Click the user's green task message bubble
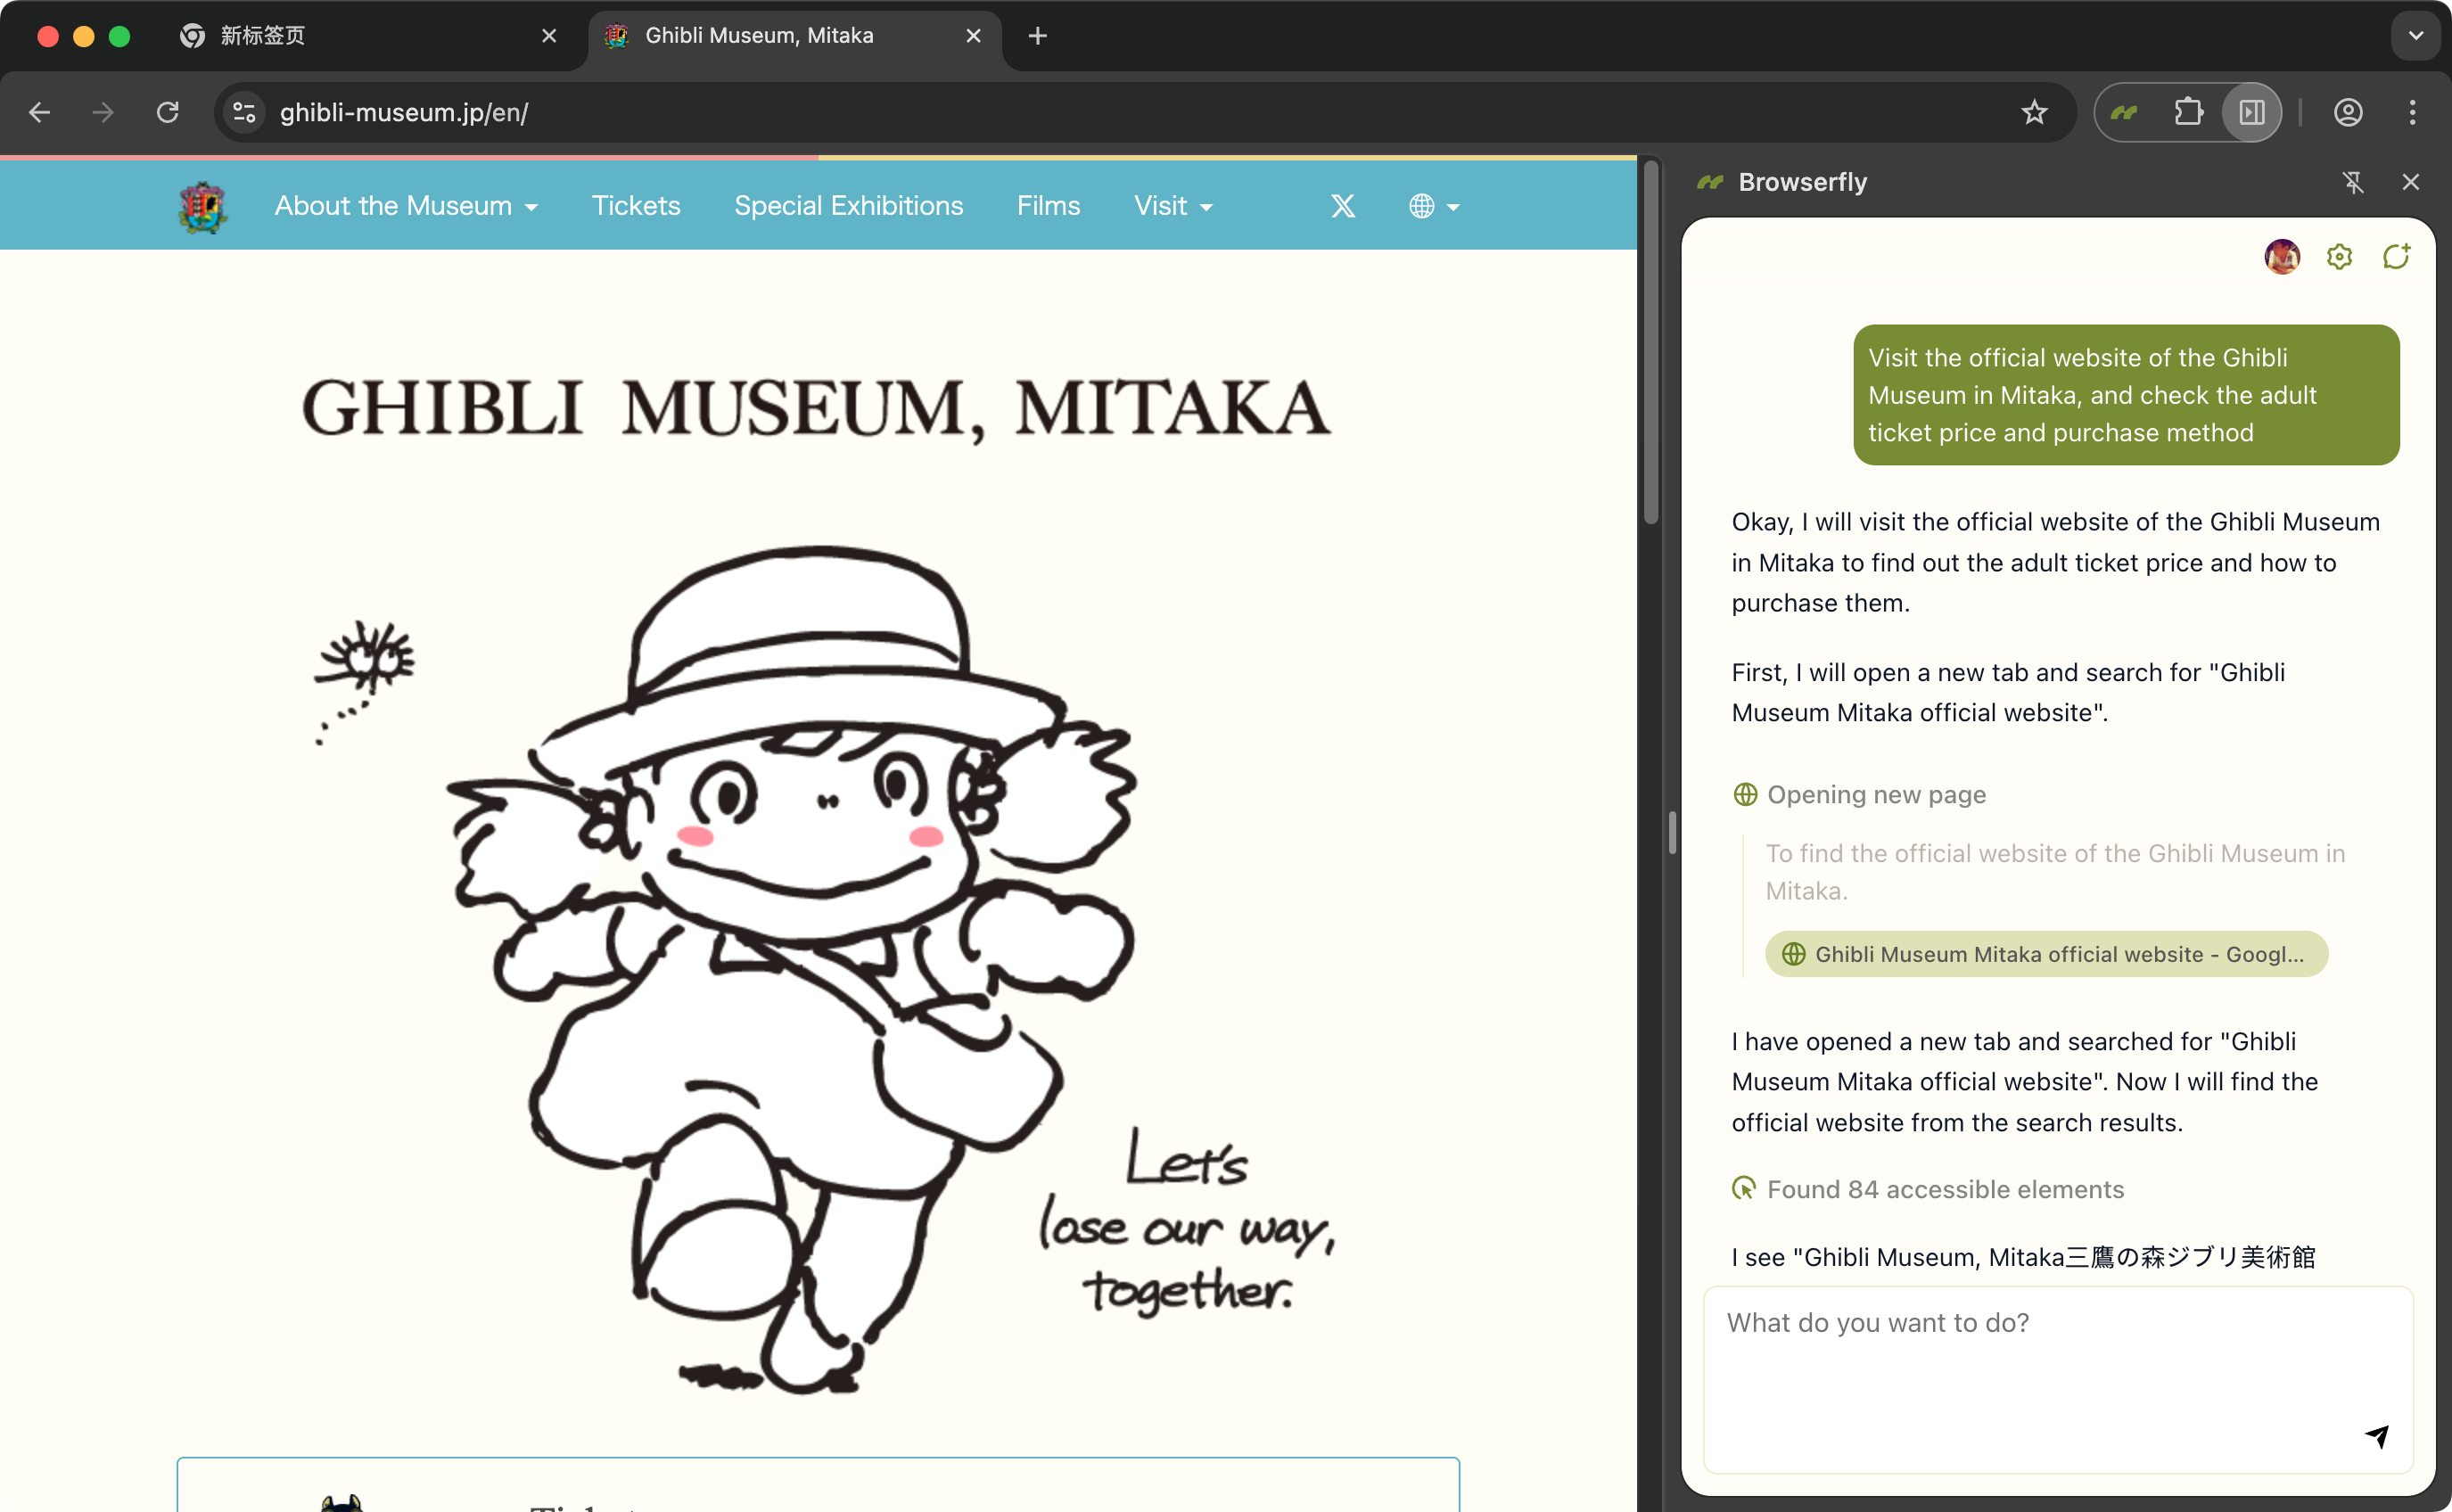Viewport: 2452px width, 1512px height. click(2126, 395)
